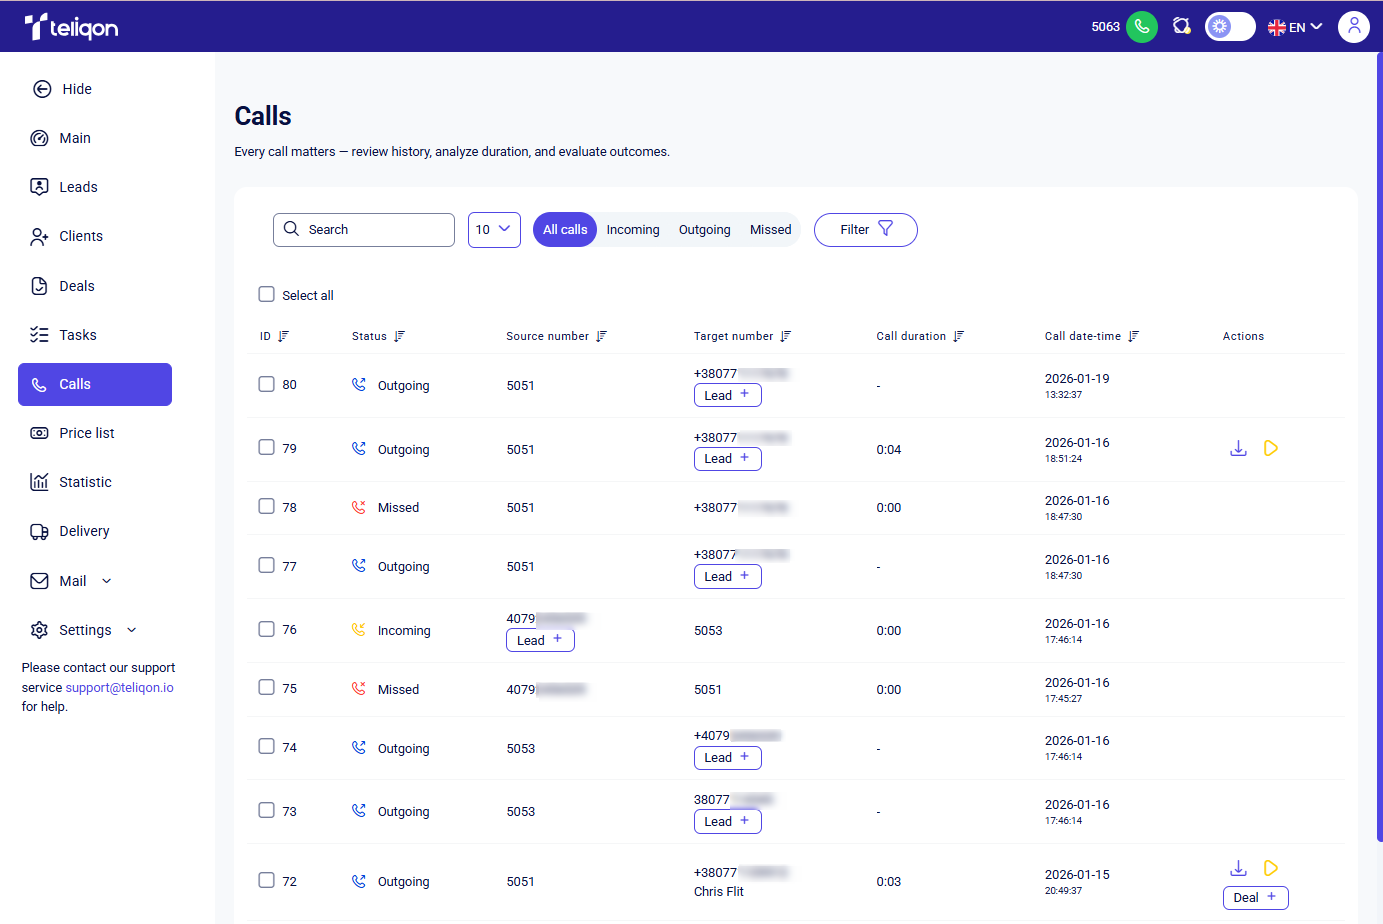The height and width of the screenshot is (924, 1383).
Task: Open Statistic from the sidebar menu
Action: coord(85,482)
